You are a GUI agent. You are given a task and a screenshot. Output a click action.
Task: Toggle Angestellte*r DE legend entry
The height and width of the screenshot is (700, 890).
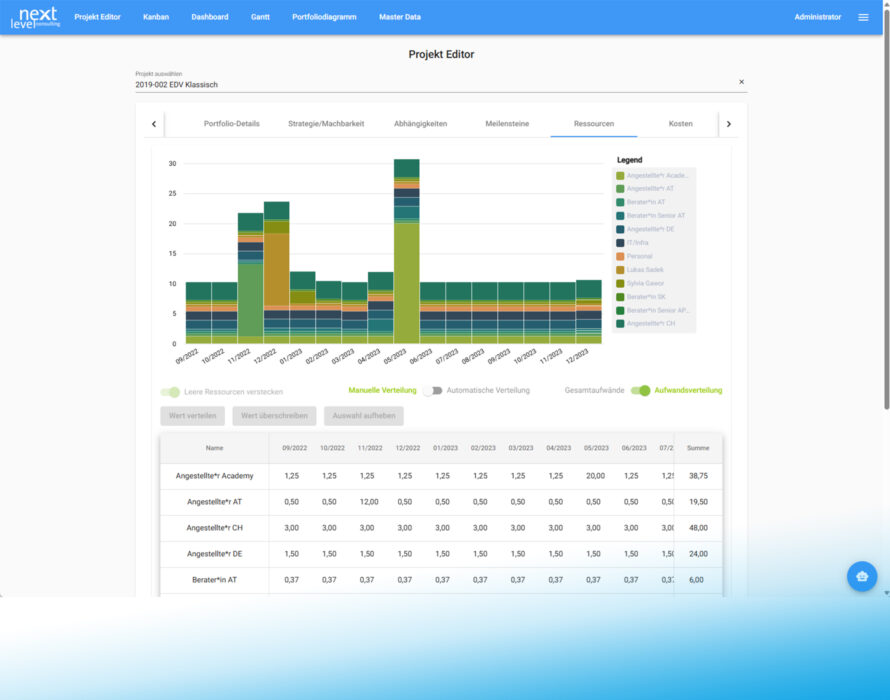coord(645,229)
